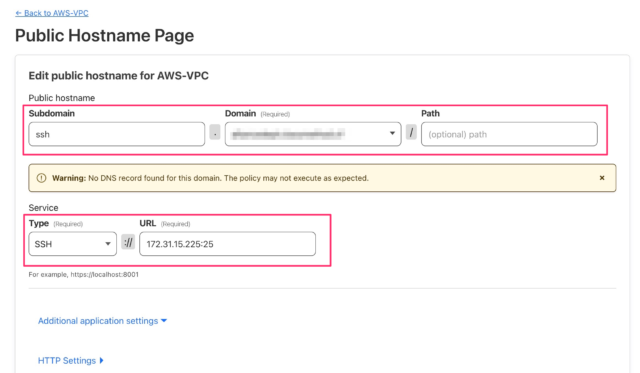Open the Domain dropdown list
This screenshot has height=373, width=640.
coord(313,134)
